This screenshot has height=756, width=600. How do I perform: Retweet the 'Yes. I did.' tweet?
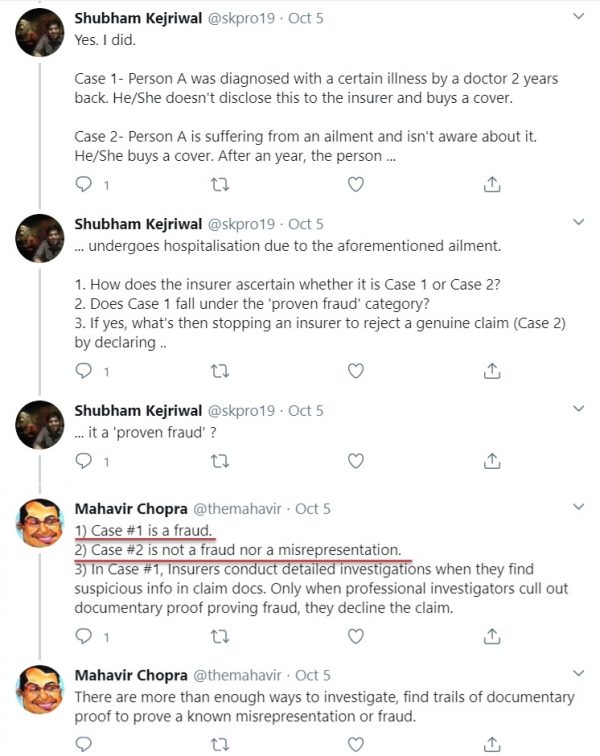click(x=220, y=185)
